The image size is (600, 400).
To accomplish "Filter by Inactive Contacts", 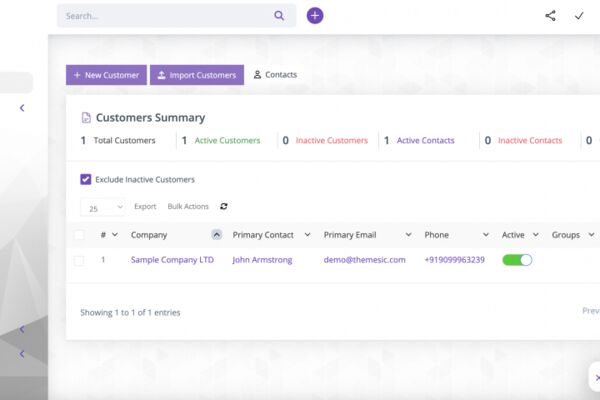I will [530, 140].
